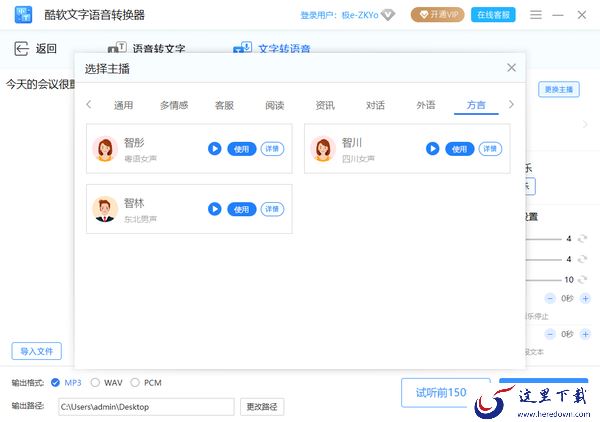
Task: Click the 更换主播 button
Action: (559, 90)
